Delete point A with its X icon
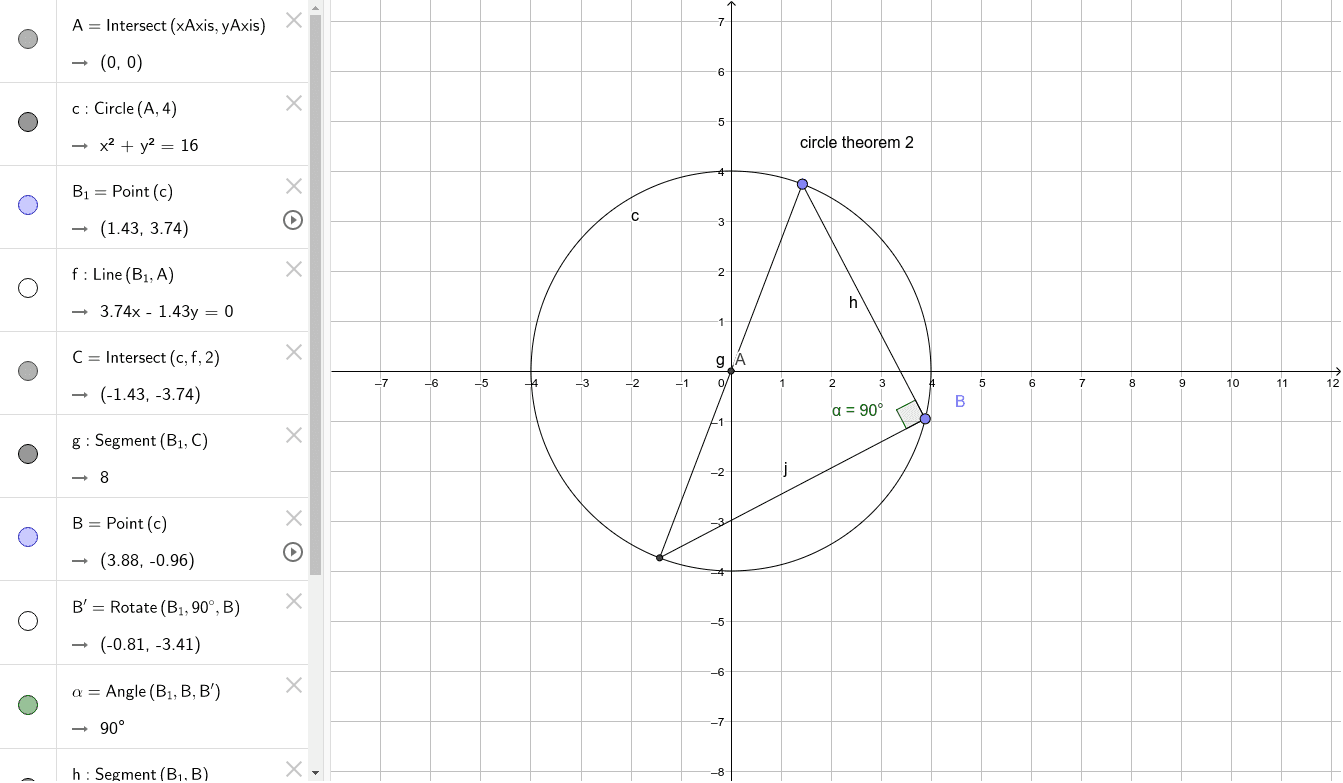This screenshot has height=783, width=1343. click(x=293, y=20)
